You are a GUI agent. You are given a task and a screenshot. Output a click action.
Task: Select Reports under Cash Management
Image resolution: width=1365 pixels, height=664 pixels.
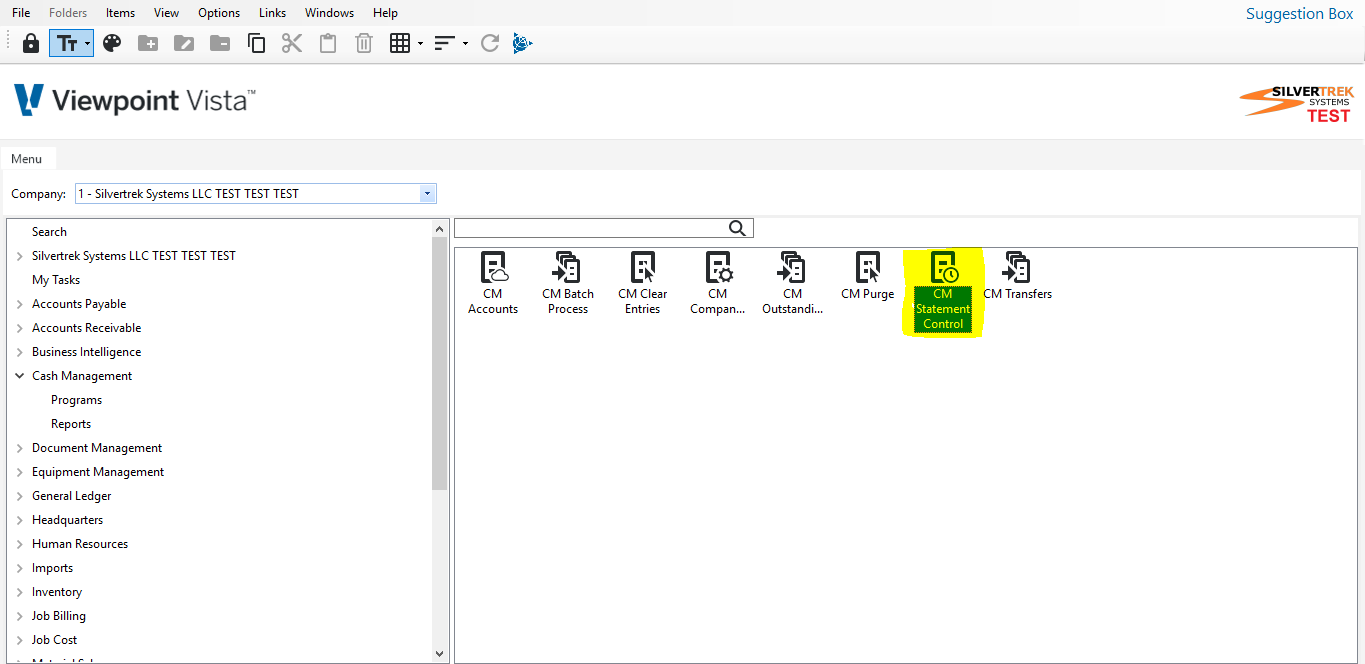(71, 424)
